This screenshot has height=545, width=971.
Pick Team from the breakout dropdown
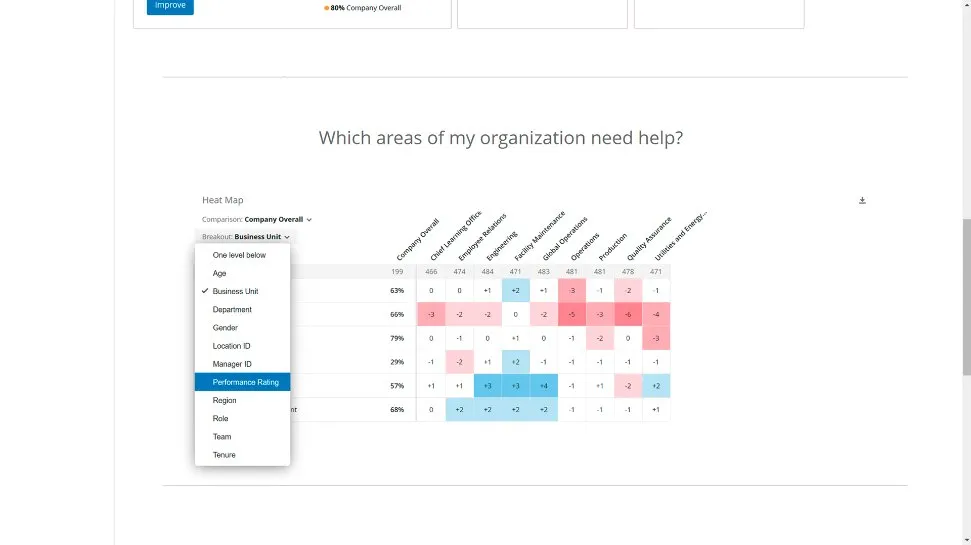[221, 436]
